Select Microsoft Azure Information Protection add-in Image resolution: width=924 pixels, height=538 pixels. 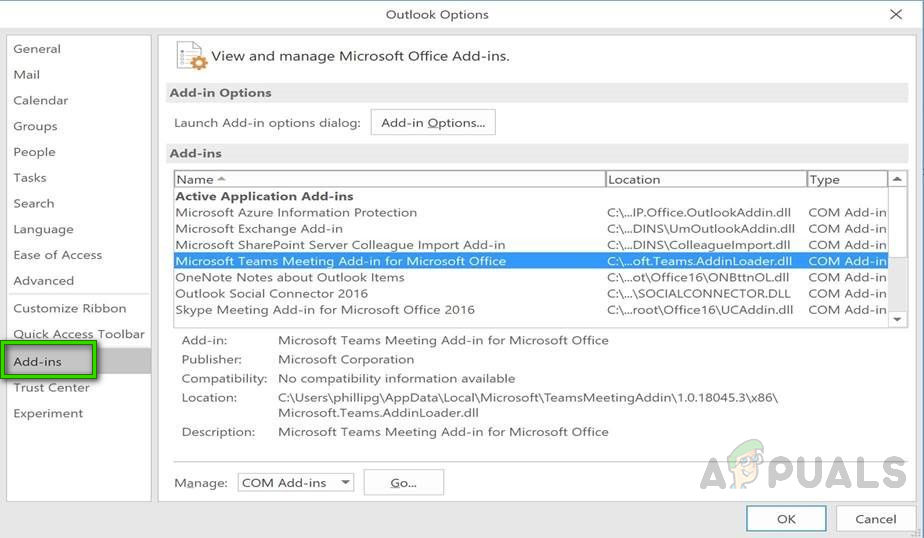click(296, 213)
